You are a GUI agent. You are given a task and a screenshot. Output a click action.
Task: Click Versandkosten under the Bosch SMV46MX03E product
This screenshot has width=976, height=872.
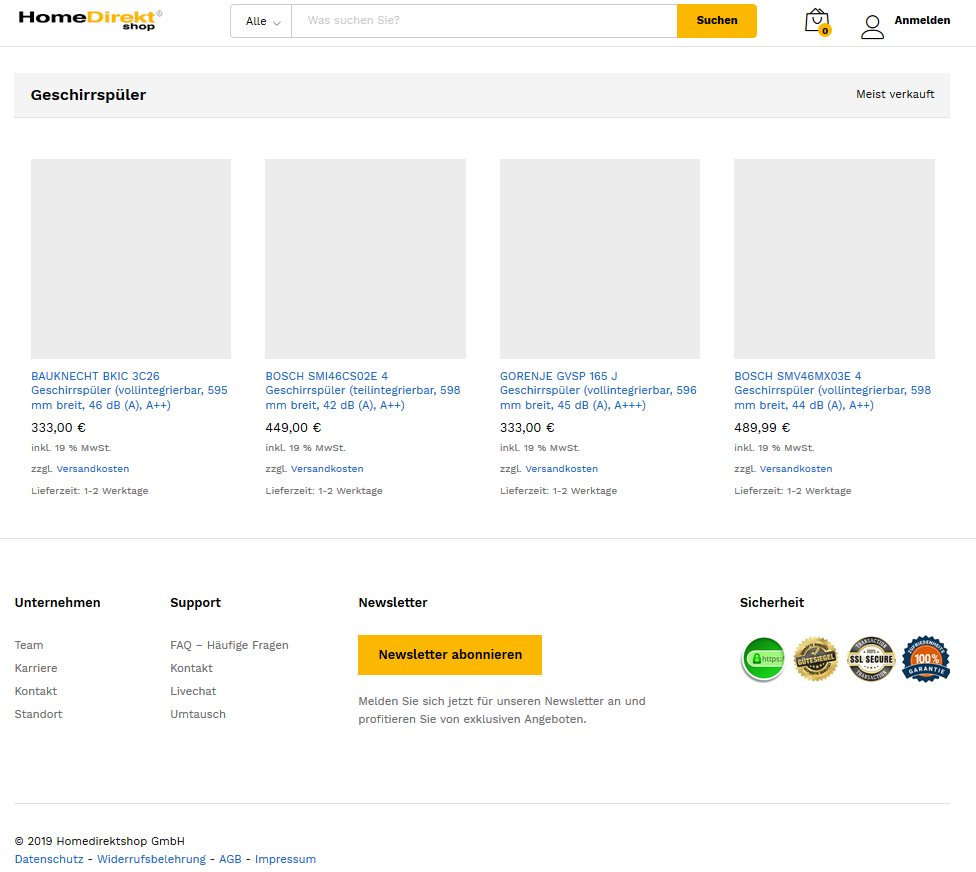(795, 469)
